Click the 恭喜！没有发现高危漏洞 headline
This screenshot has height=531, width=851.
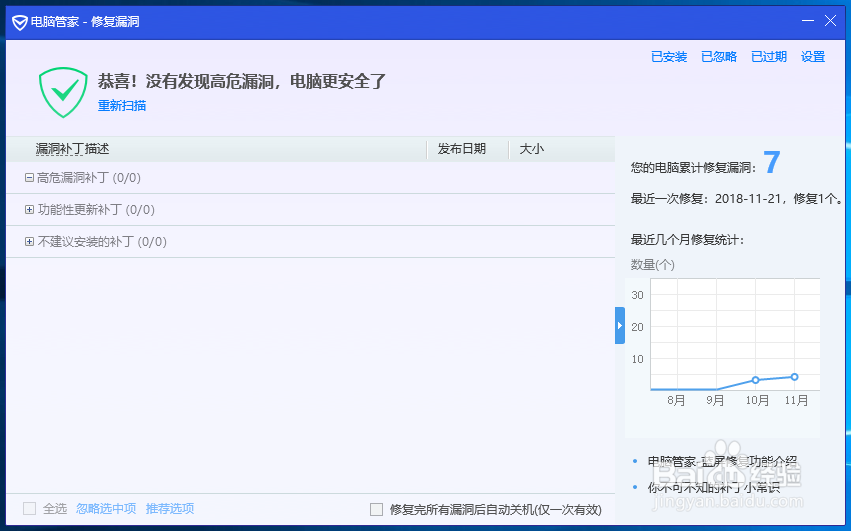point(242,81)
